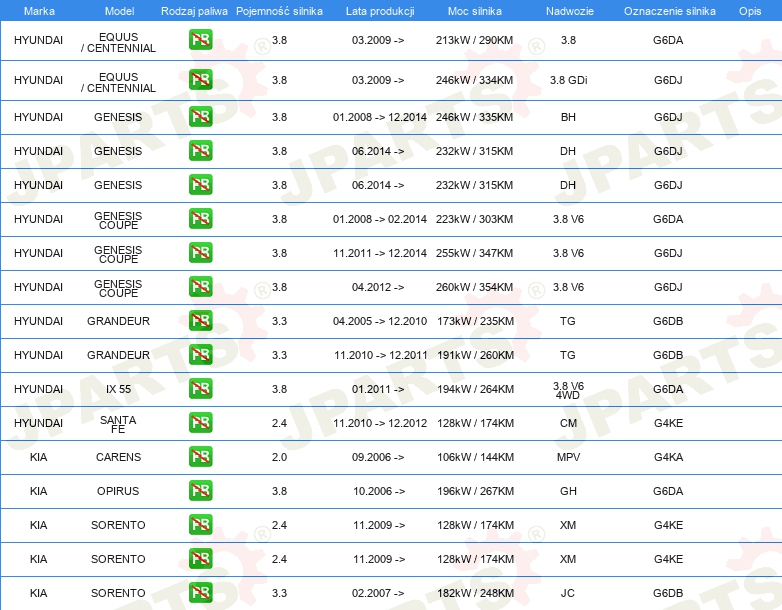The image size is (782, 610).
Task: Click the fuel icon for Equus 213kW / 290KM
Action: (200, 41)
